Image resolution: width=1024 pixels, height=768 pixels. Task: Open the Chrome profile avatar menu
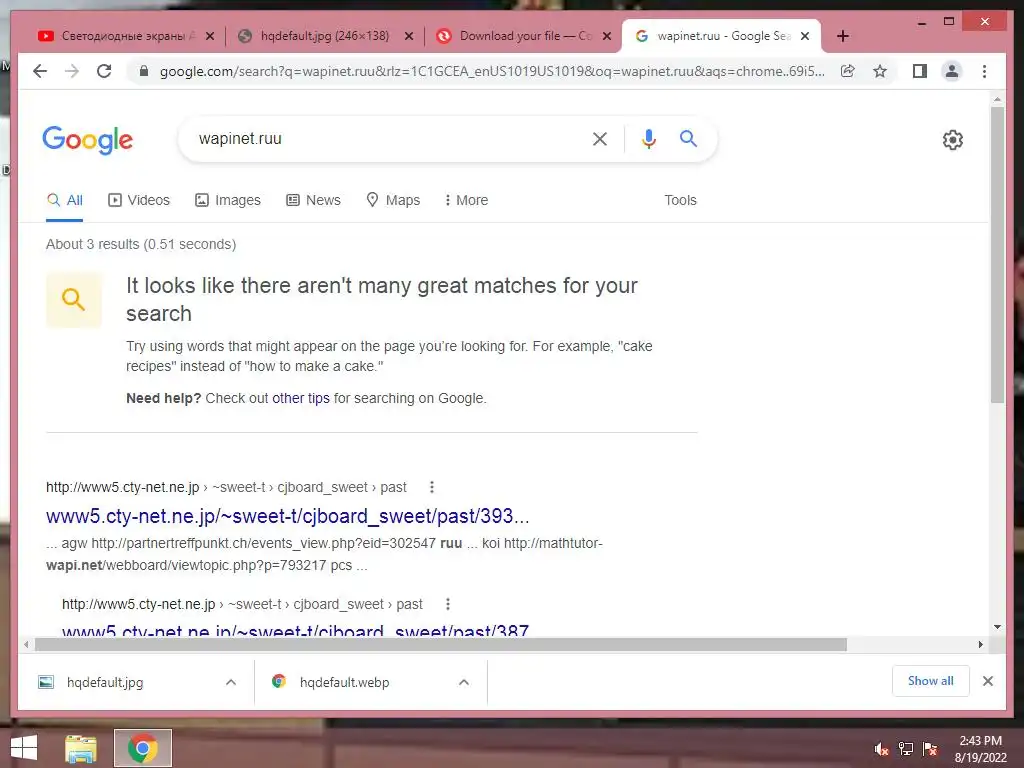[952, 71]
